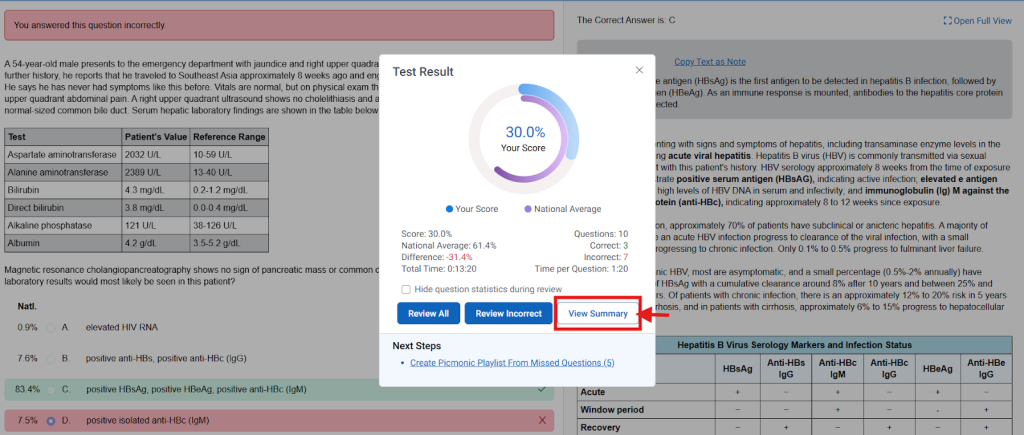Close the Test Result dialog
This screenshot has height=435, width=1024.
coord(639,70)
